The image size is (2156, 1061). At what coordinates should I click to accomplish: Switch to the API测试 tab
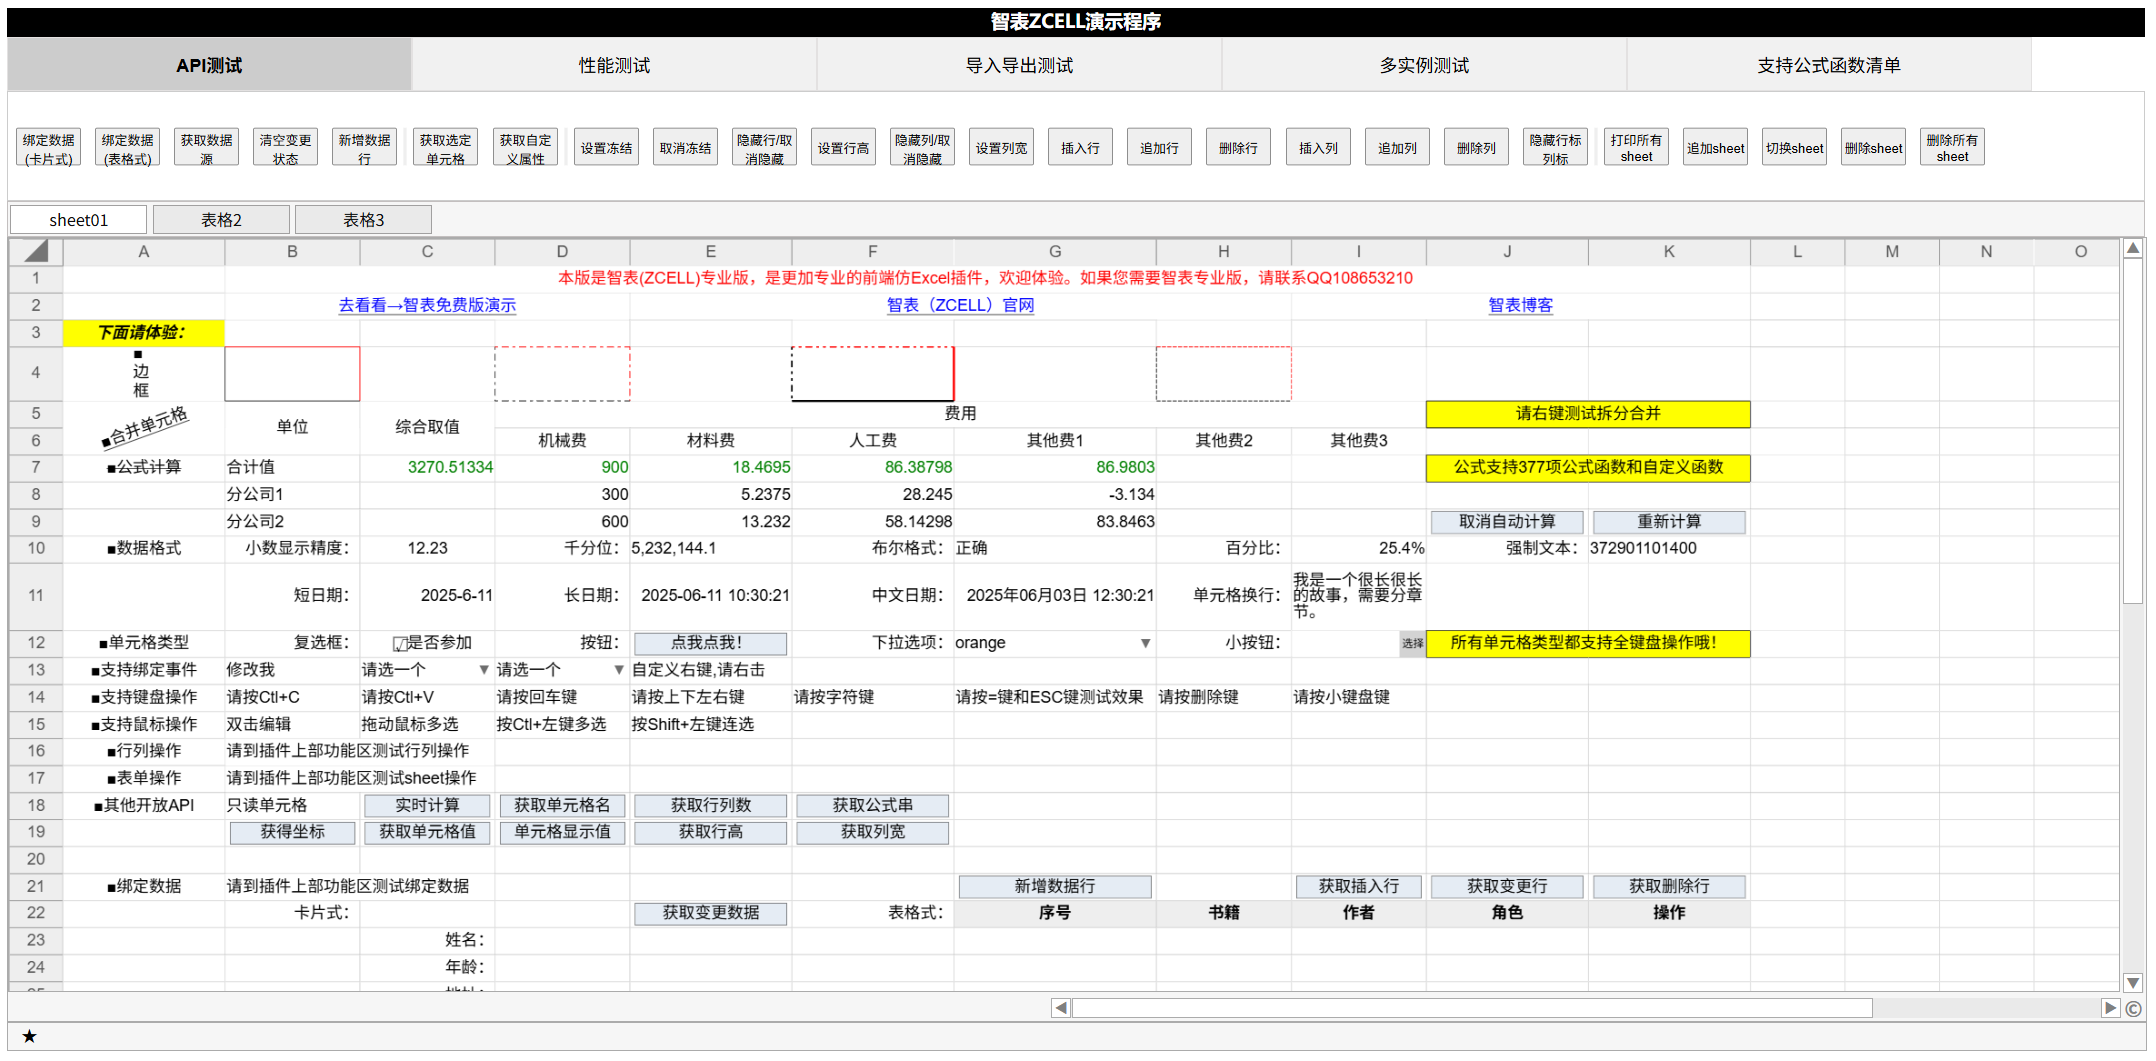(x=209, y=65)
